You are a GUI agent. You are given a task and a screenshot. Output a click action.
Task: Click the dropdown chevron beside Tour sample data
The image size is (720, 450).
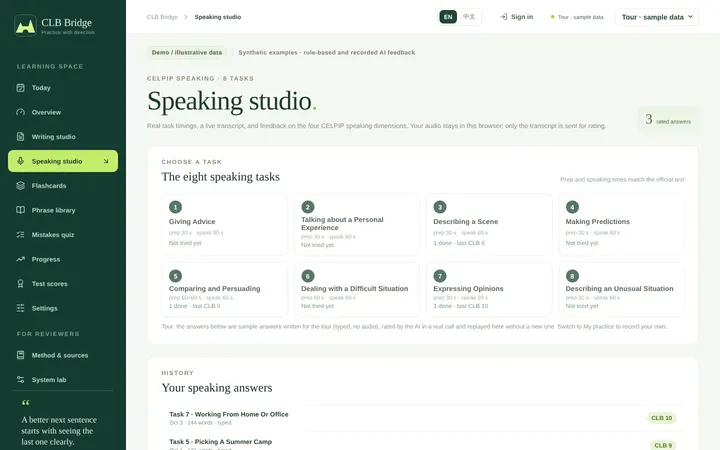[690, 17]
